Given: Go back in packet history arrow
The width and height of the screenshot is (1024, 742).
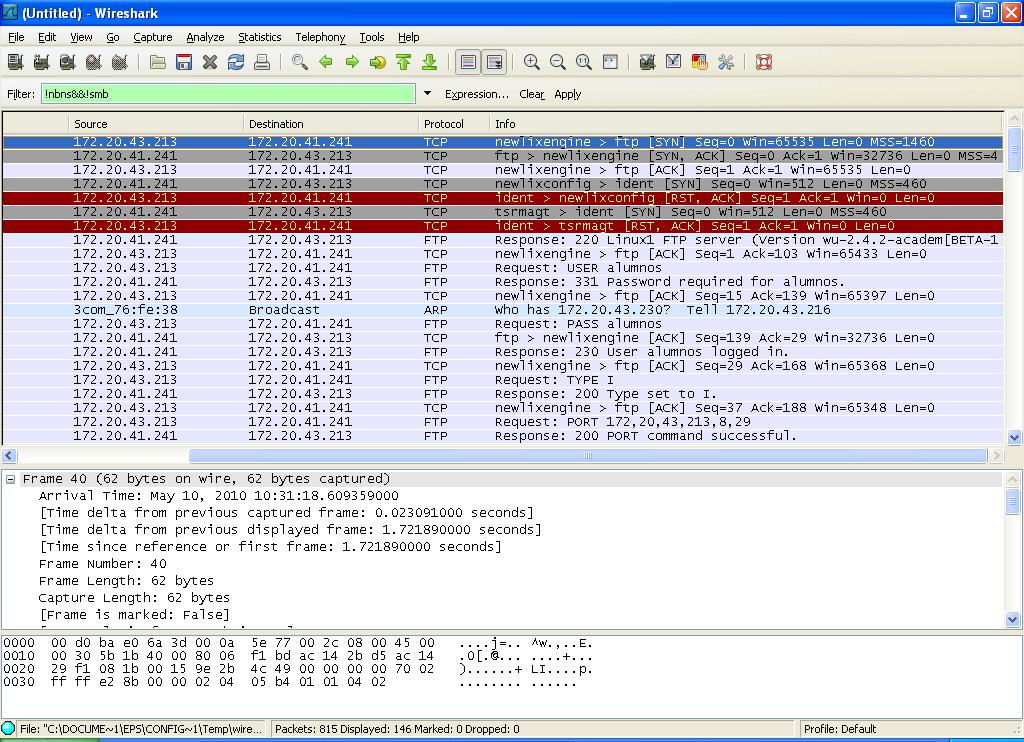Looking at the screenshot, I should tap(326, 62).
